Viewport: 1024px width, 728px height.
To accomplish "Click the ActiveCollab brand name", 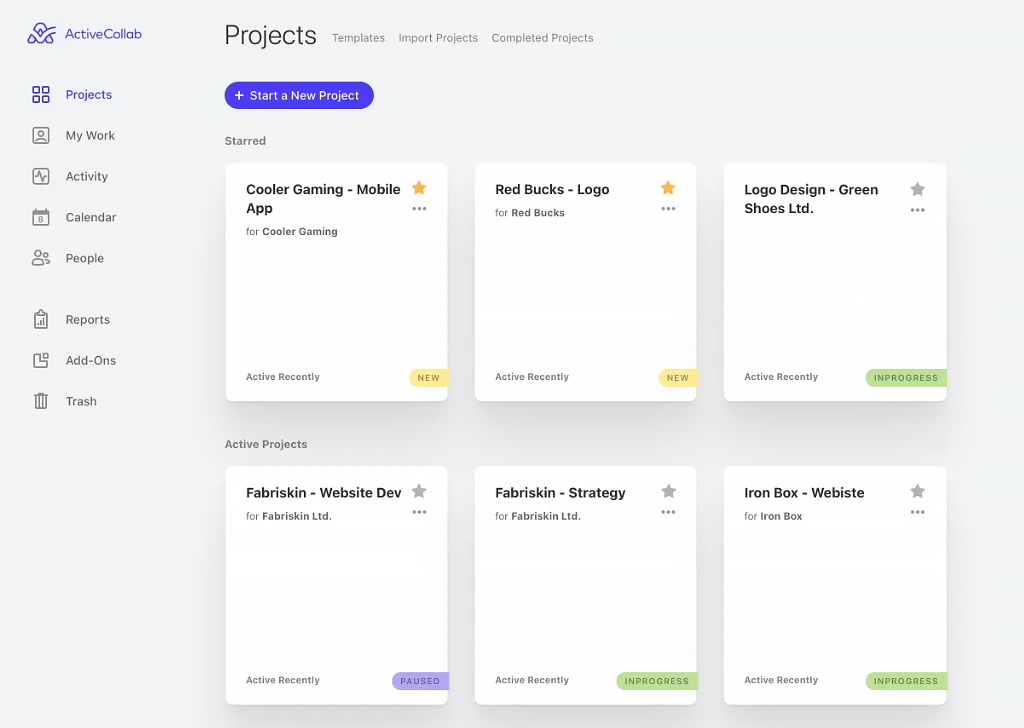I will click(103, 34).
